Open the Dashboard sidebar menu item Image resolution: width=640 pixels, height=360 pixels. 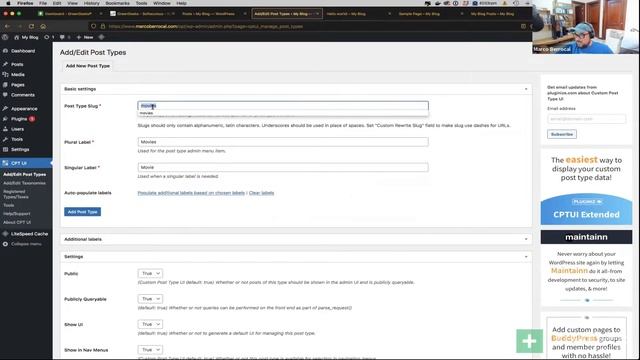click(x=23, y=51)
